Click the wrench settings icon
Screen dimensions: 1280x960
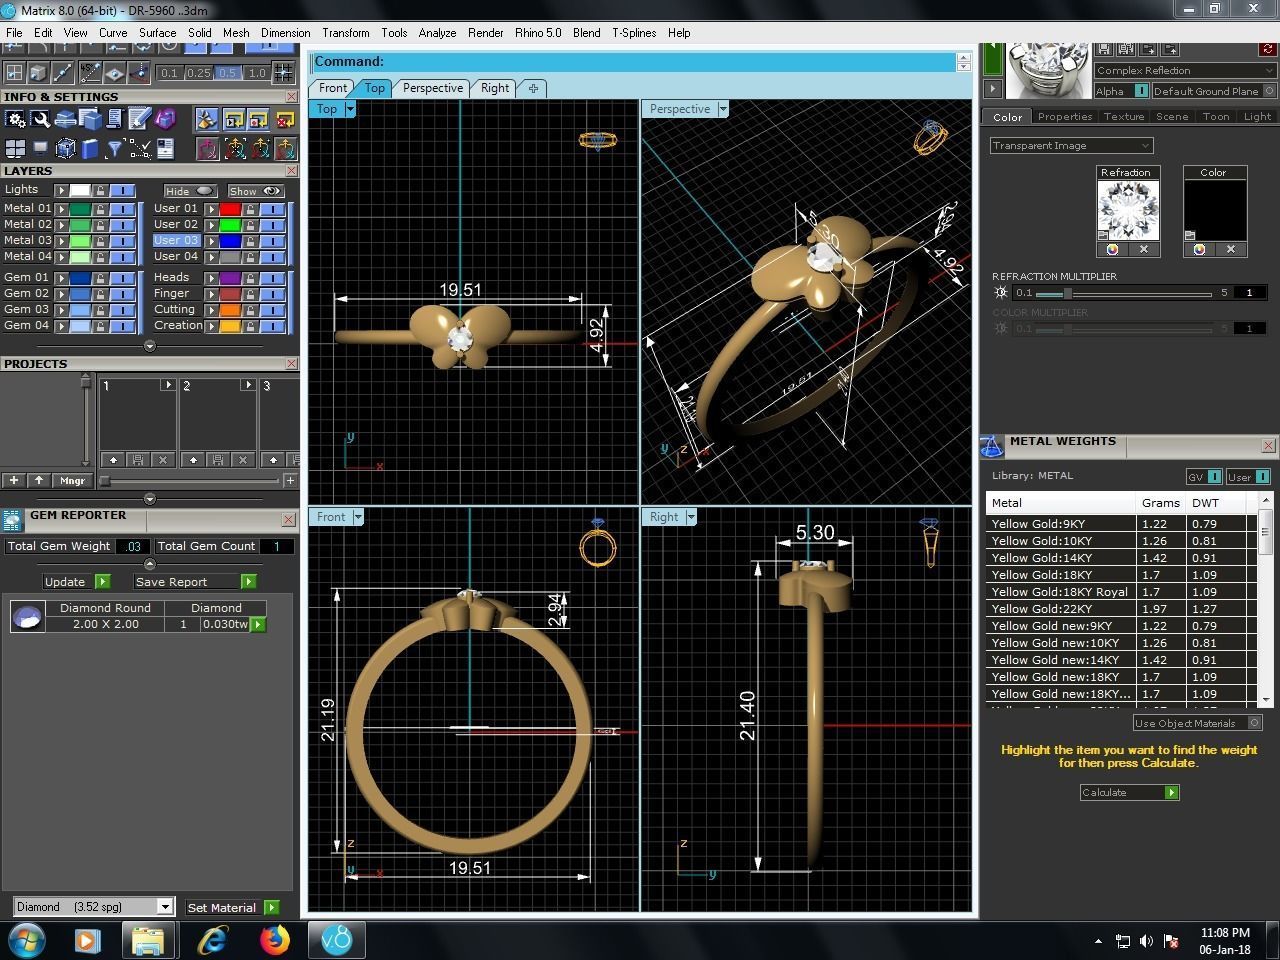(40, 120)
